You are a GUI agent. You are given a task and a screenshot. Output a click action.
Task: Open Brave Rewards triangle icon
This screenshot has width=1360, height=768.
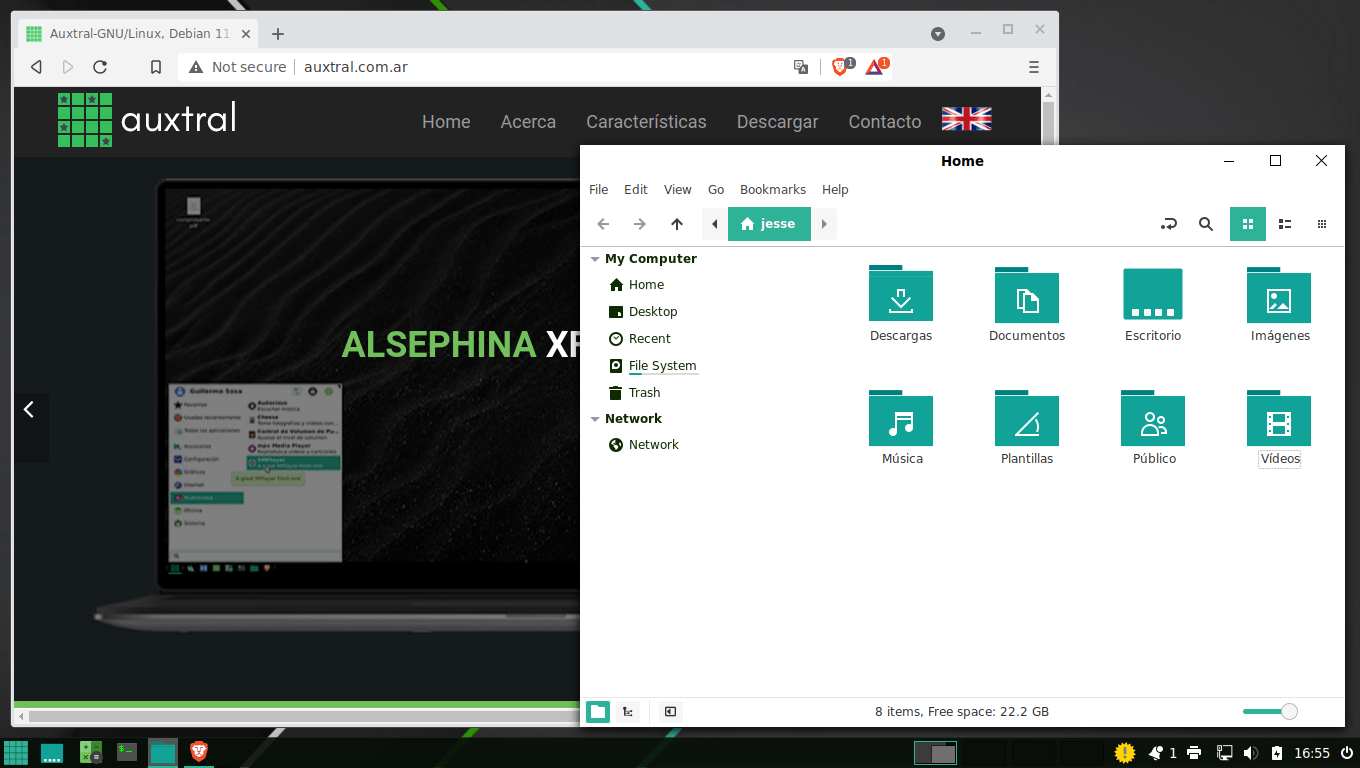[x=876, y=66]
